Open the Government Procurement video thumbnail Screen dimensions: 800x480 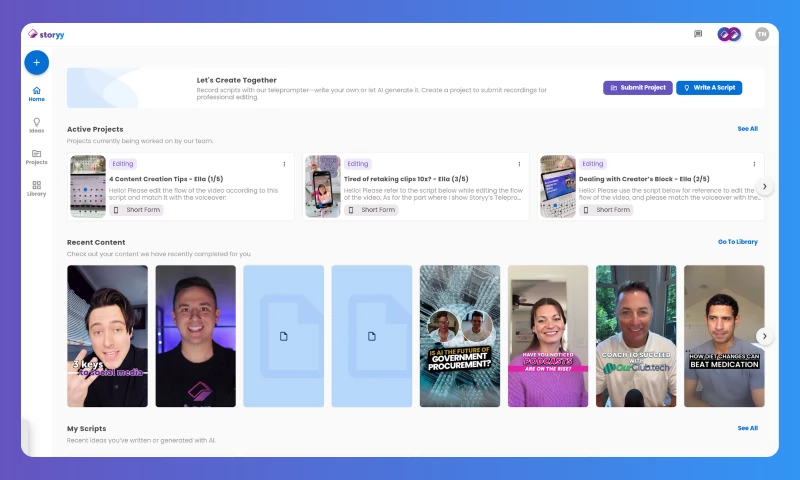pos(460,336)
